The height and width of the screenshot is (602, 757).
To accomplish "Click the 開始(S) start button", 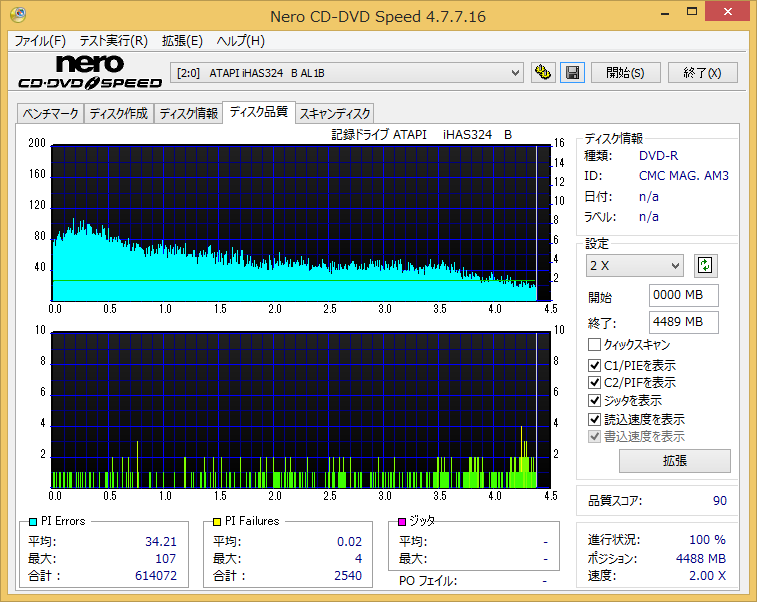I will coord(626,73).
